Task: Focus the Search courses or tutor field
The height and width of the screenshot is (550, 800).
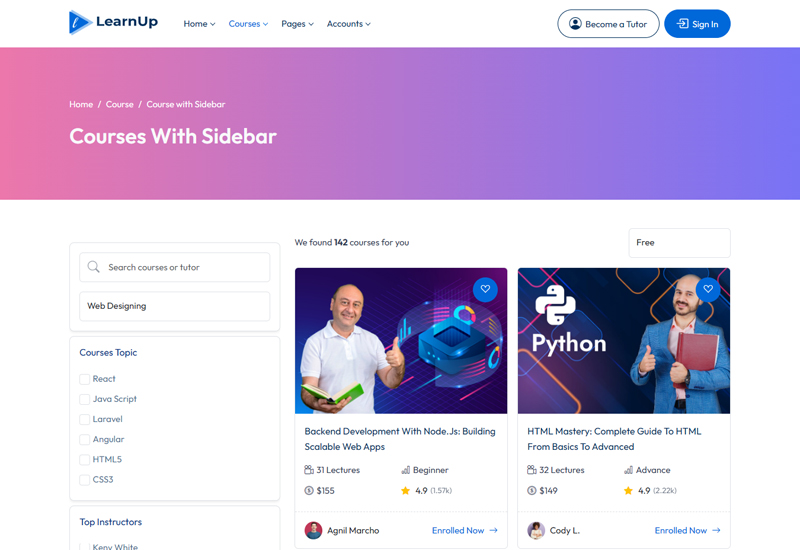Action: [x=184, y=267]
